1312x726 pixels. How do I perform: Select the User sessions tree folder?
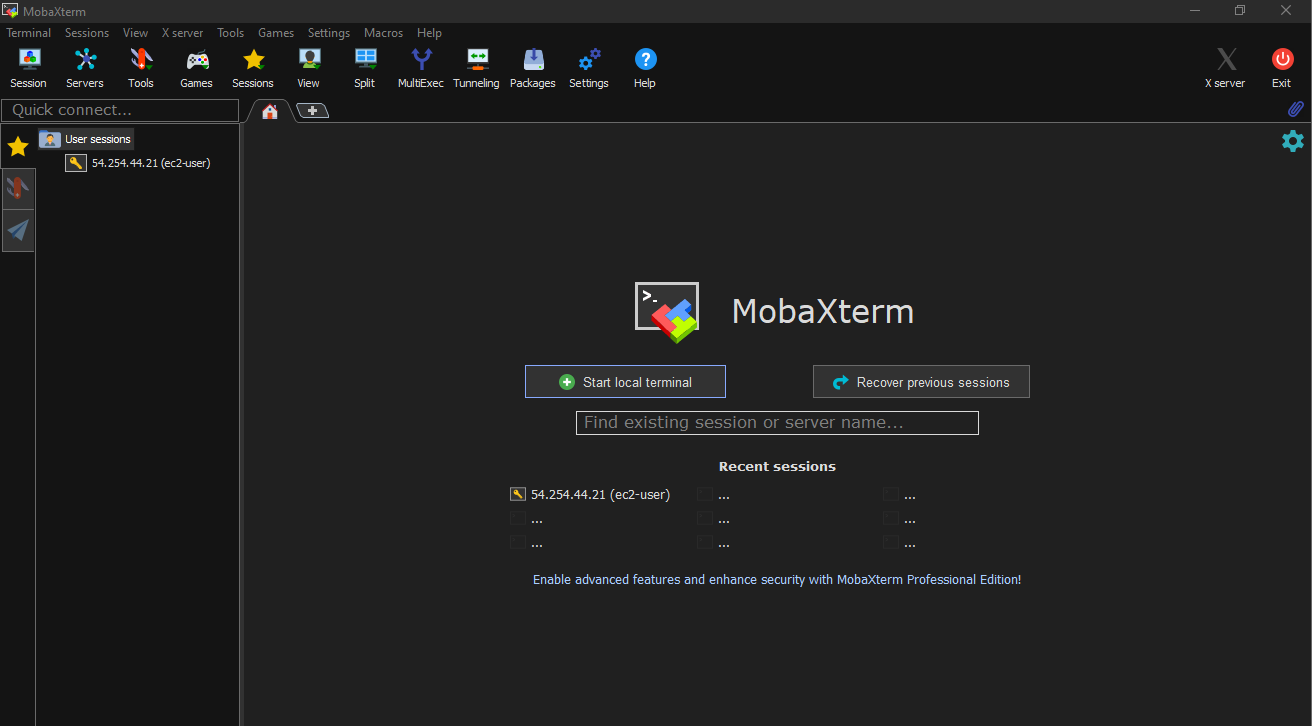click(x=86, y=139)
